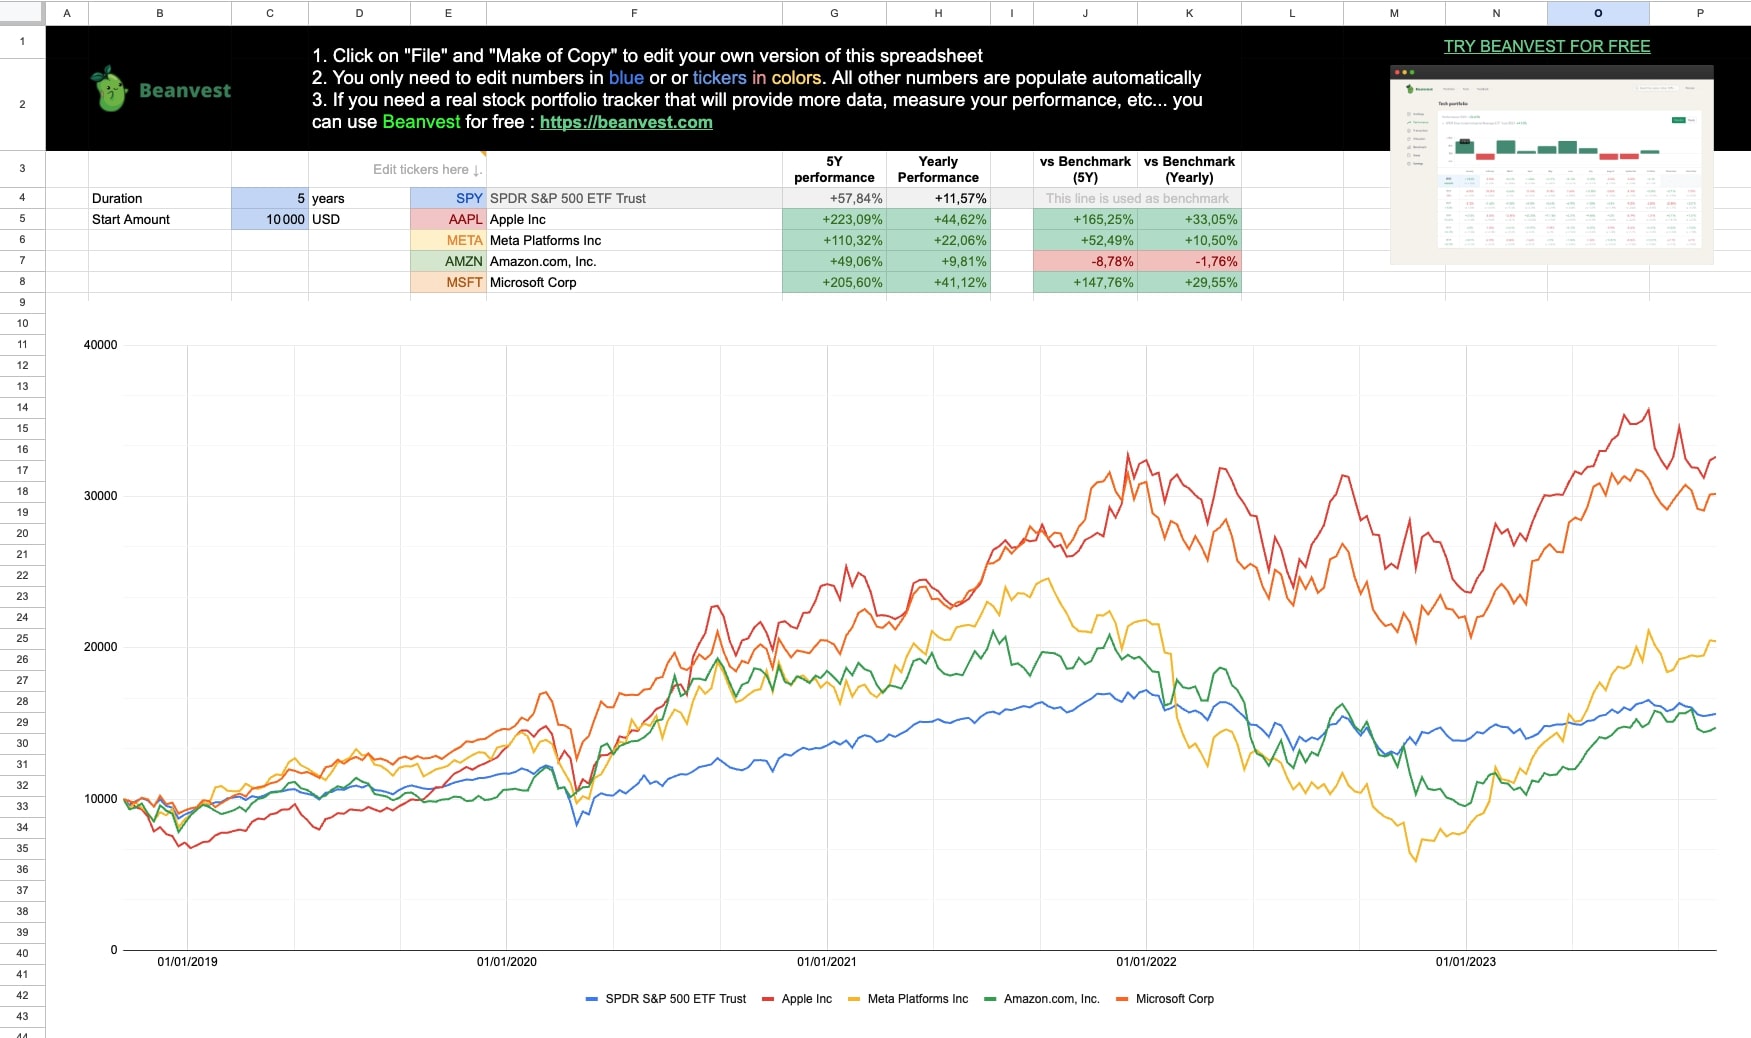Click the orange Microsoft Corp legend swatch
The height and width of the screenshot is (1038, 1751).
tap(1122, 999)
